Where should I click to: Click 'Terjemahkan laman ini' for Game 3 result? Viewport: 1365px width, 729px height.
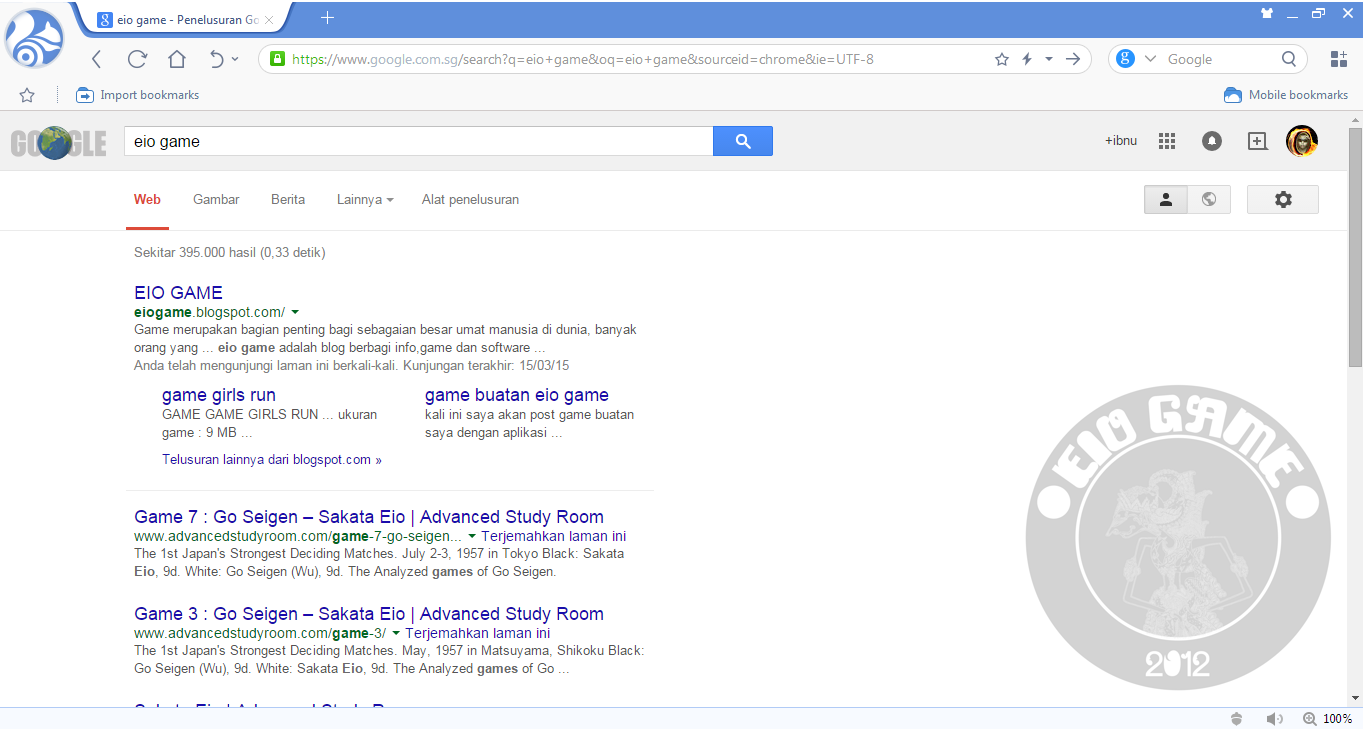coord(478,634)
